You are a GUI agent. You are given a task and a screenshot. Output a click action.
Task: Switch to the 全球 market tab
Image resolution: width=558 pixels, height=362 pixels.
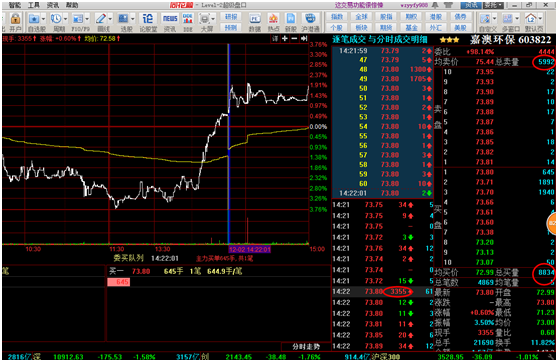pyautogui.click(x=362, y=17)
